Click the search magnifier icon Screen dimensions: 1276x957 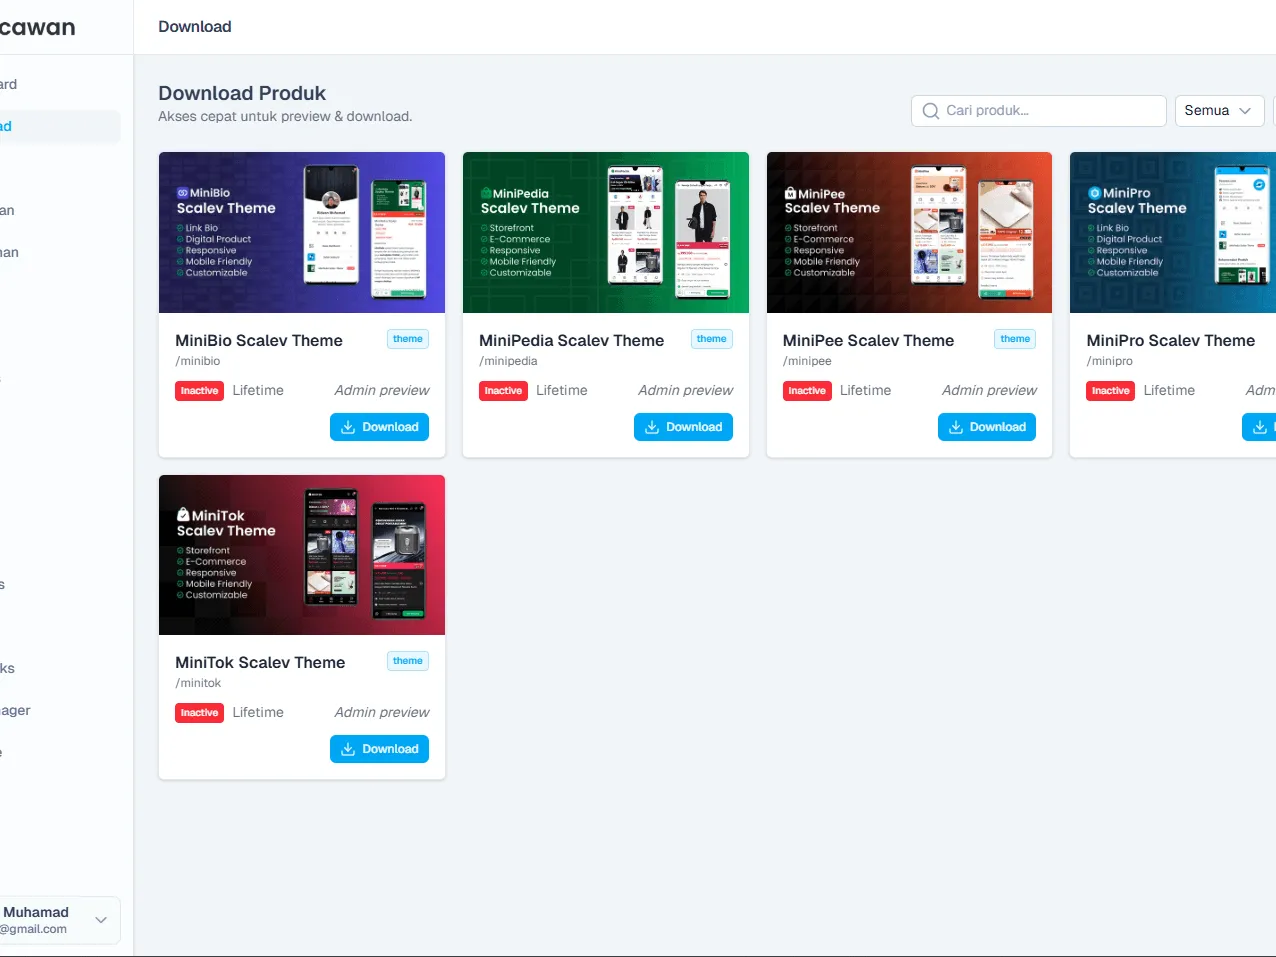tap(930, 111)
